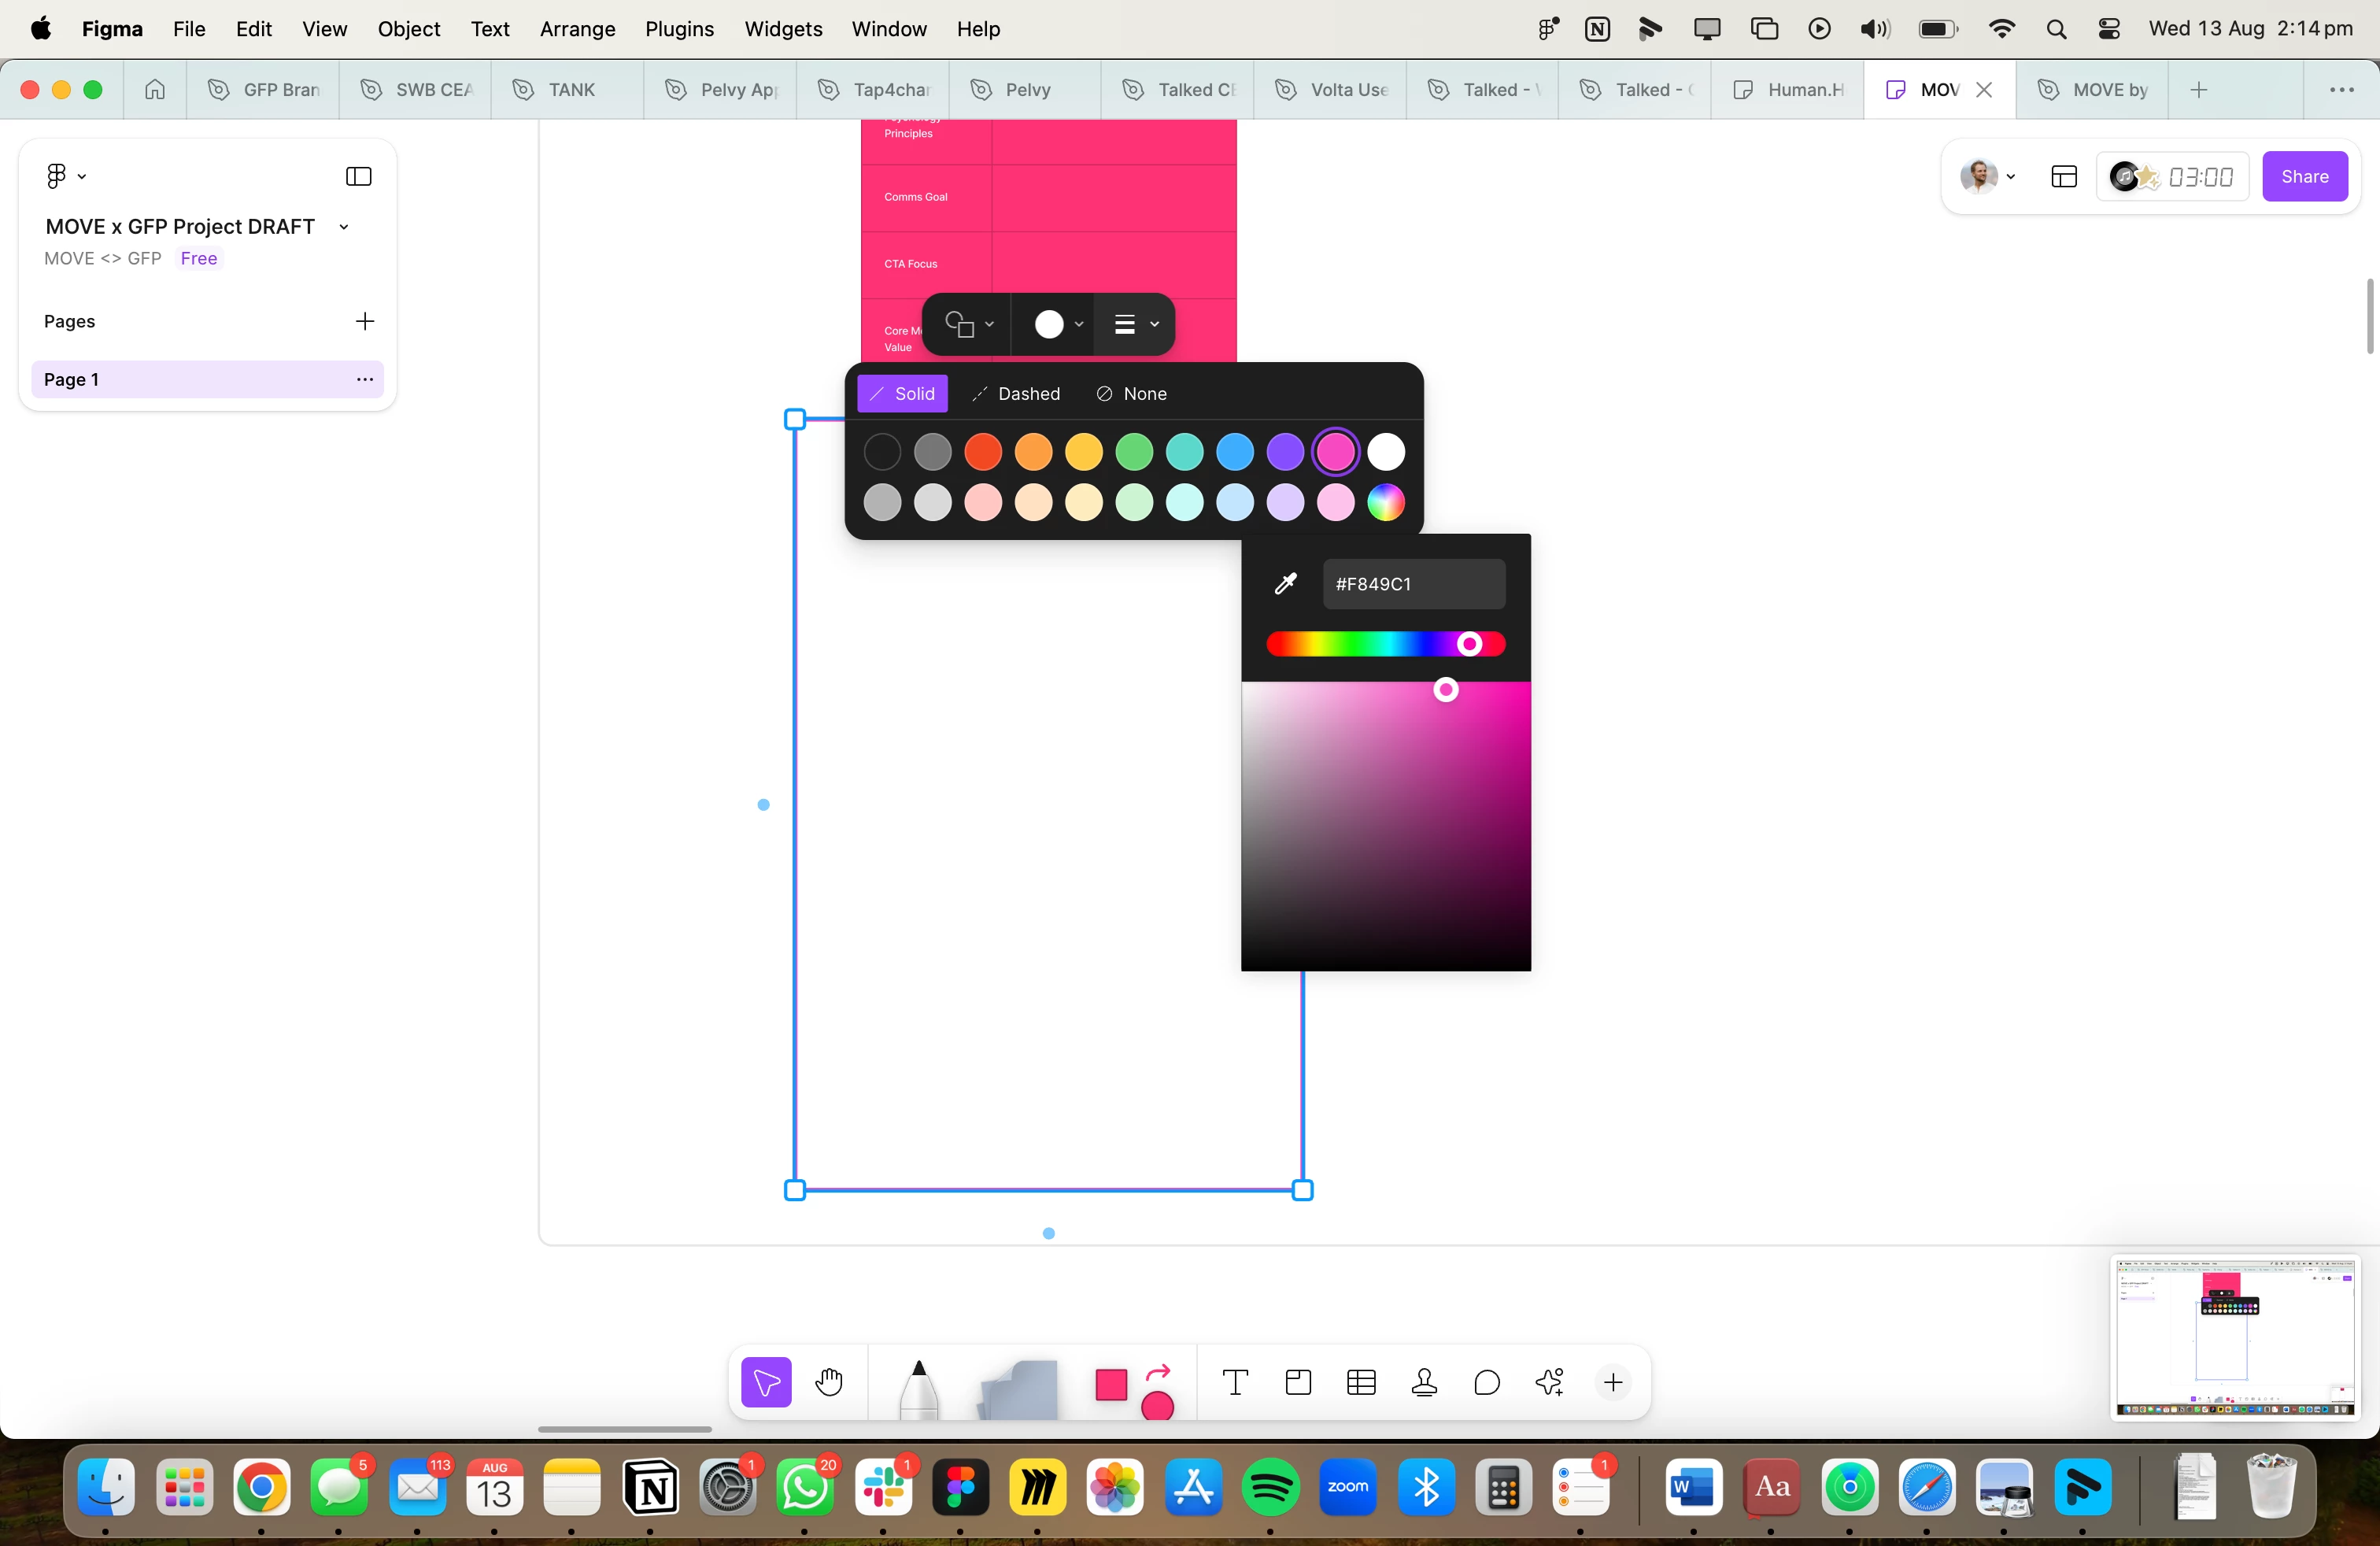Open Page 1 options ellipsis
This screenshot has height=1546, width=2380.
(x=365, y=379)
